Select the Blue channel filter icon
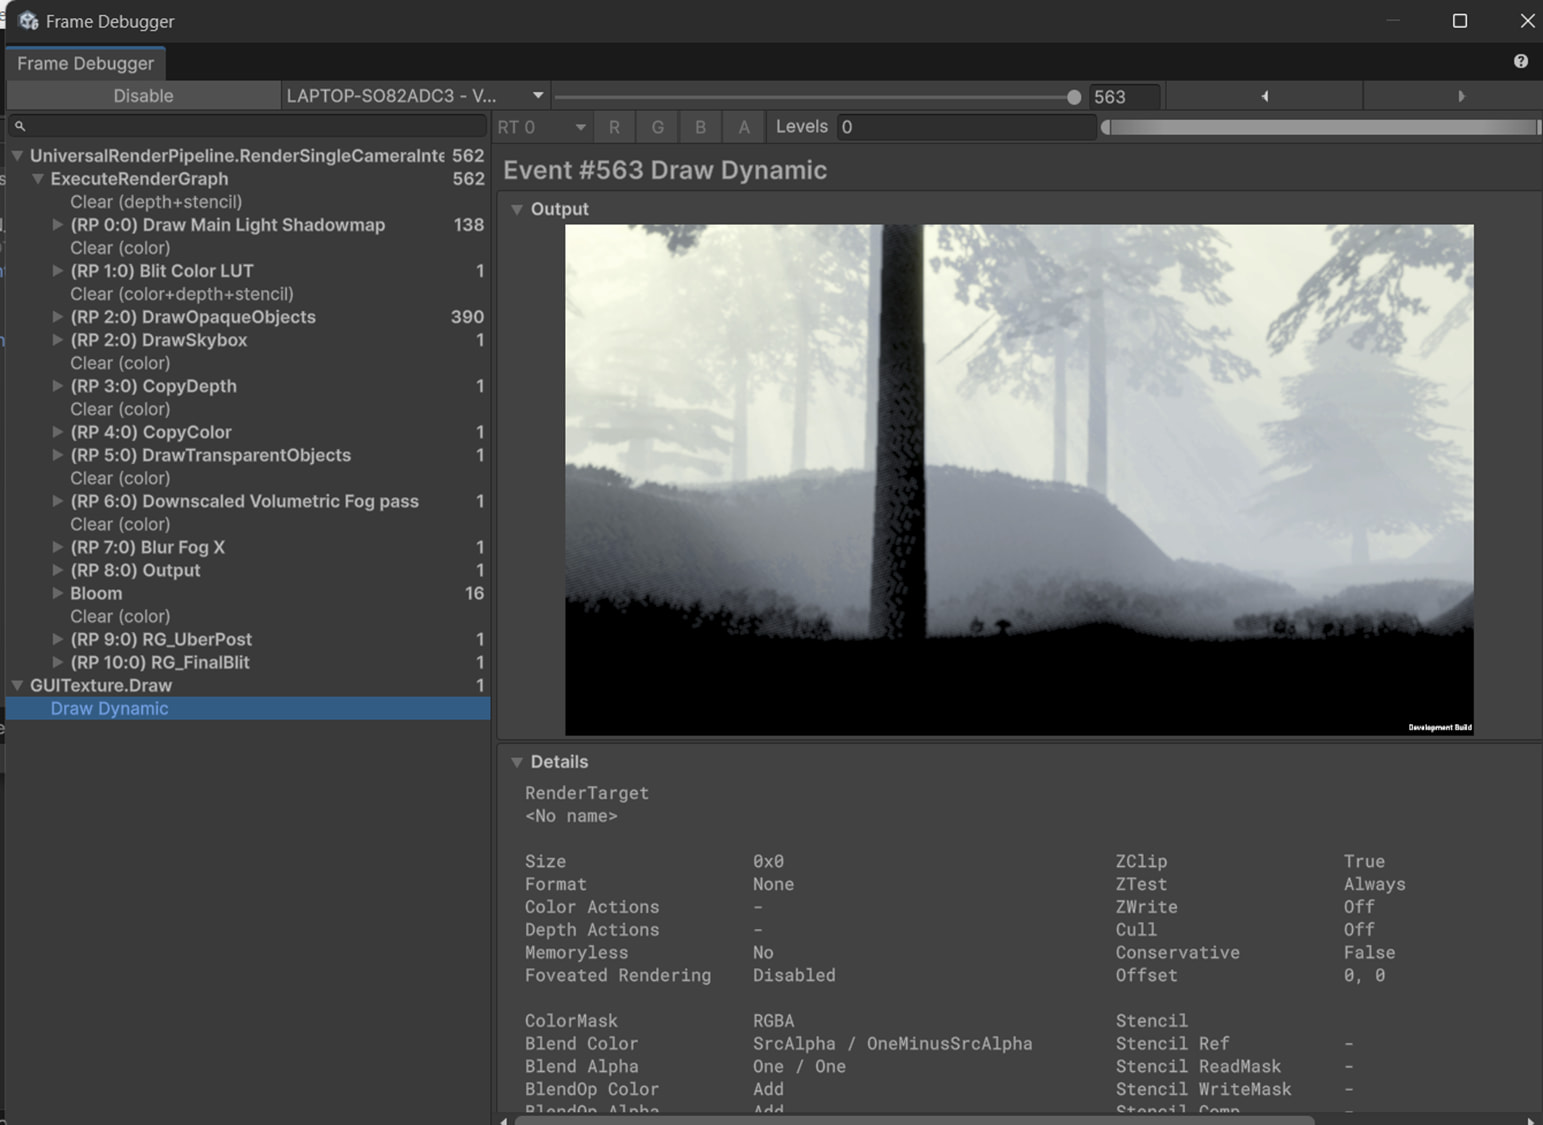The height and width of the screenshot is (1125, 1543). tap(700, 126)
